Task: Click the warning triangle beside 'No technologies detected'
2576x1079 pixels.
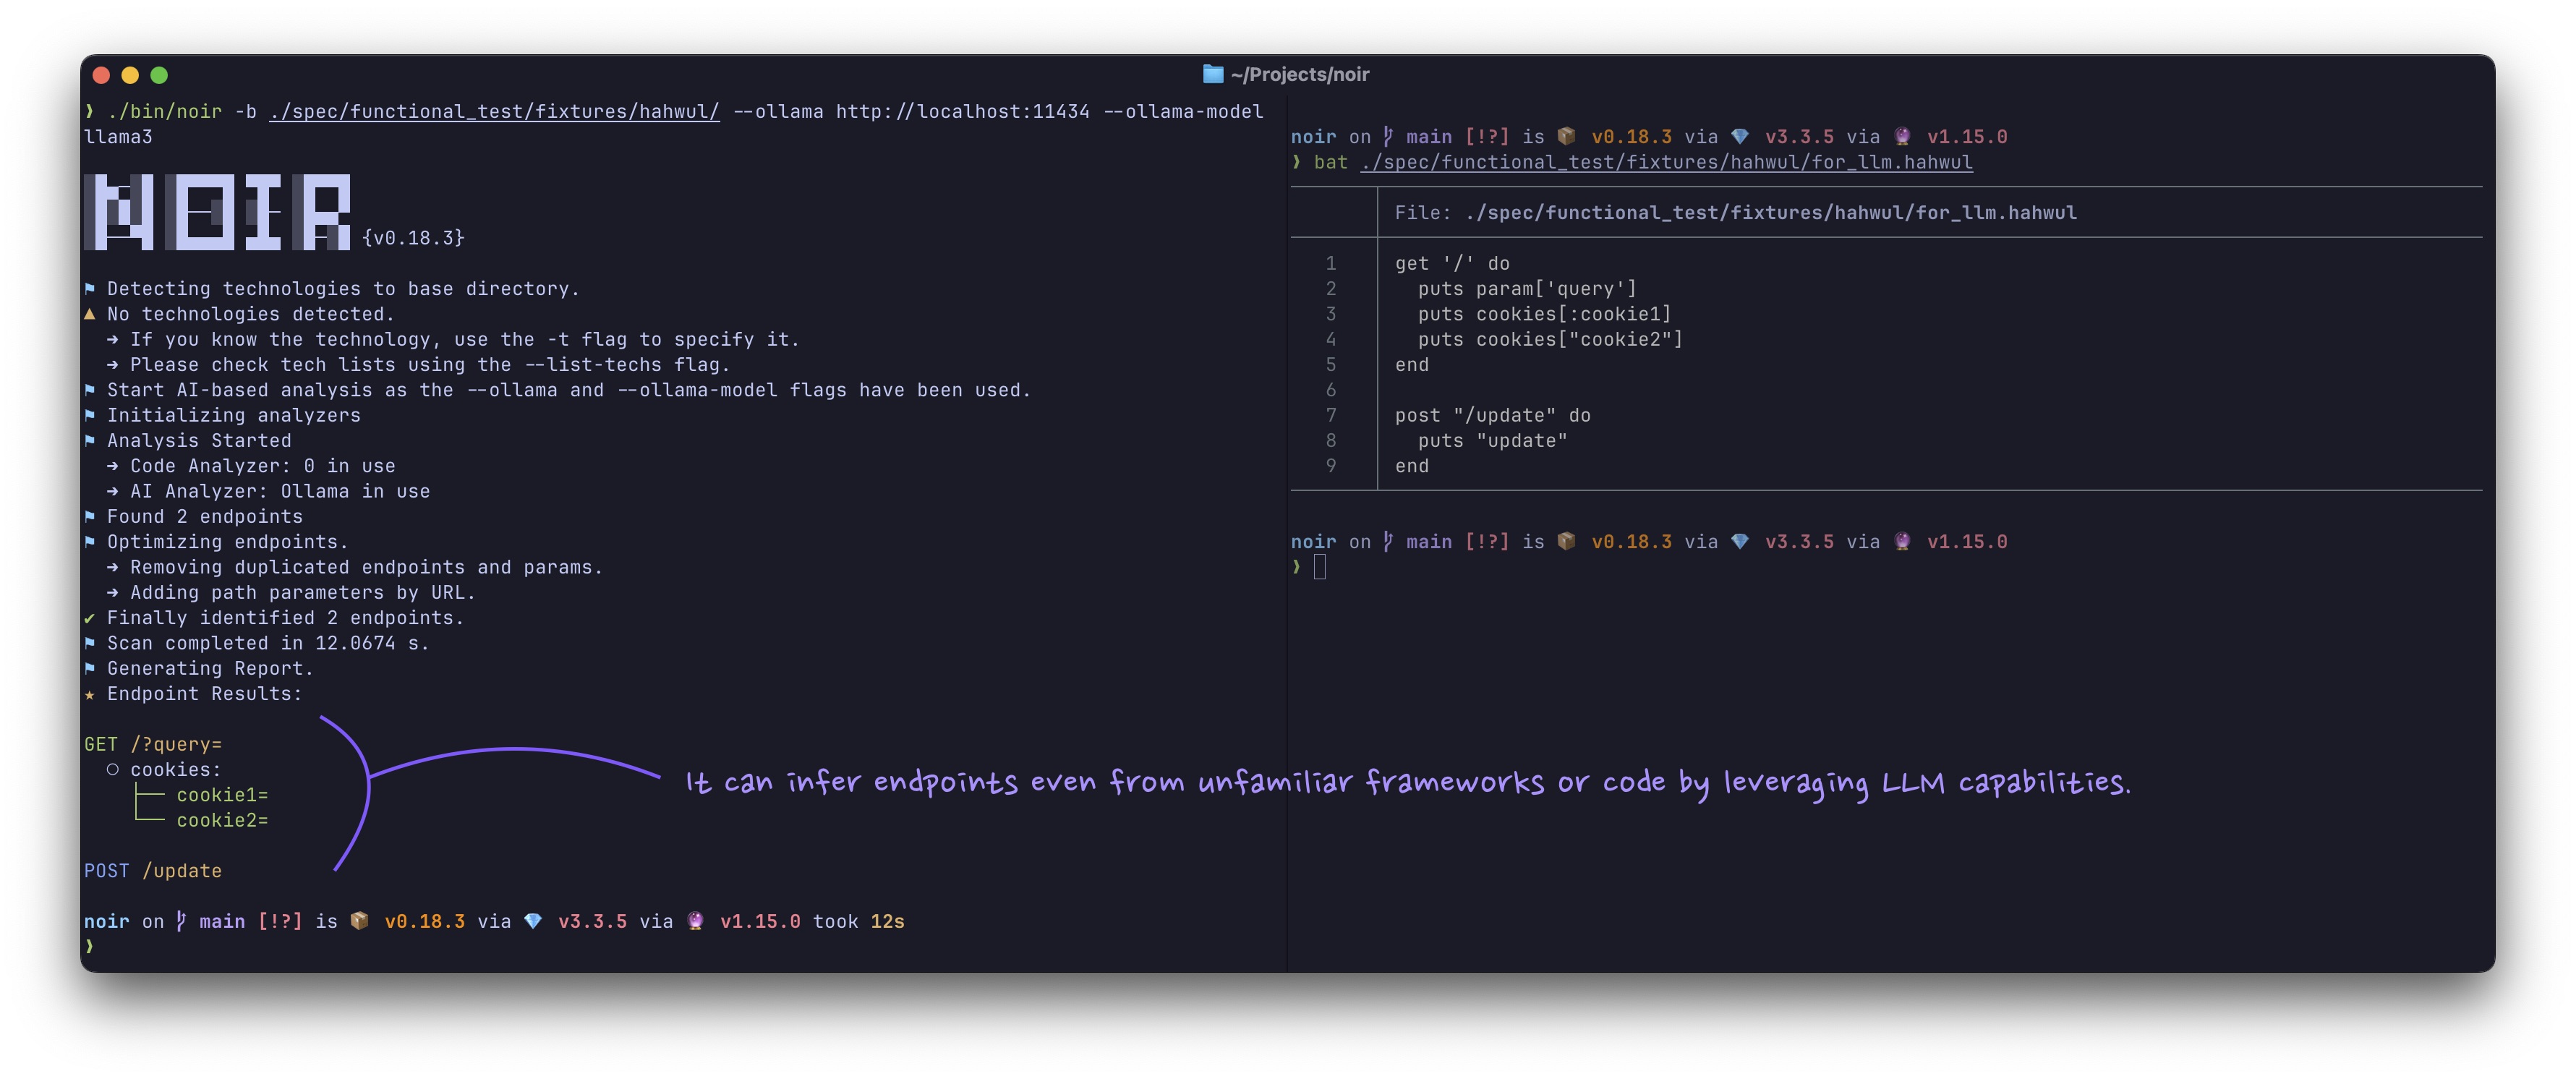Action: 90,313
